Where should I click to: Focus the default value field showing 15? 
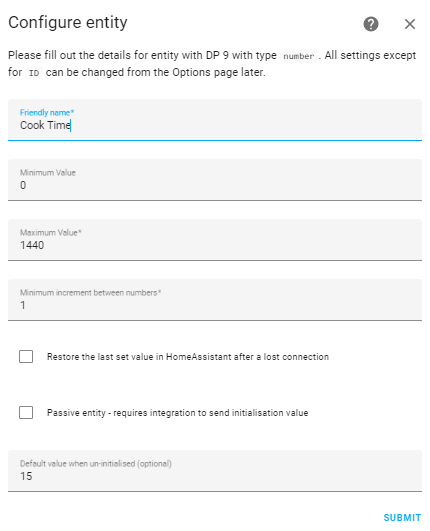pos(215,471)
